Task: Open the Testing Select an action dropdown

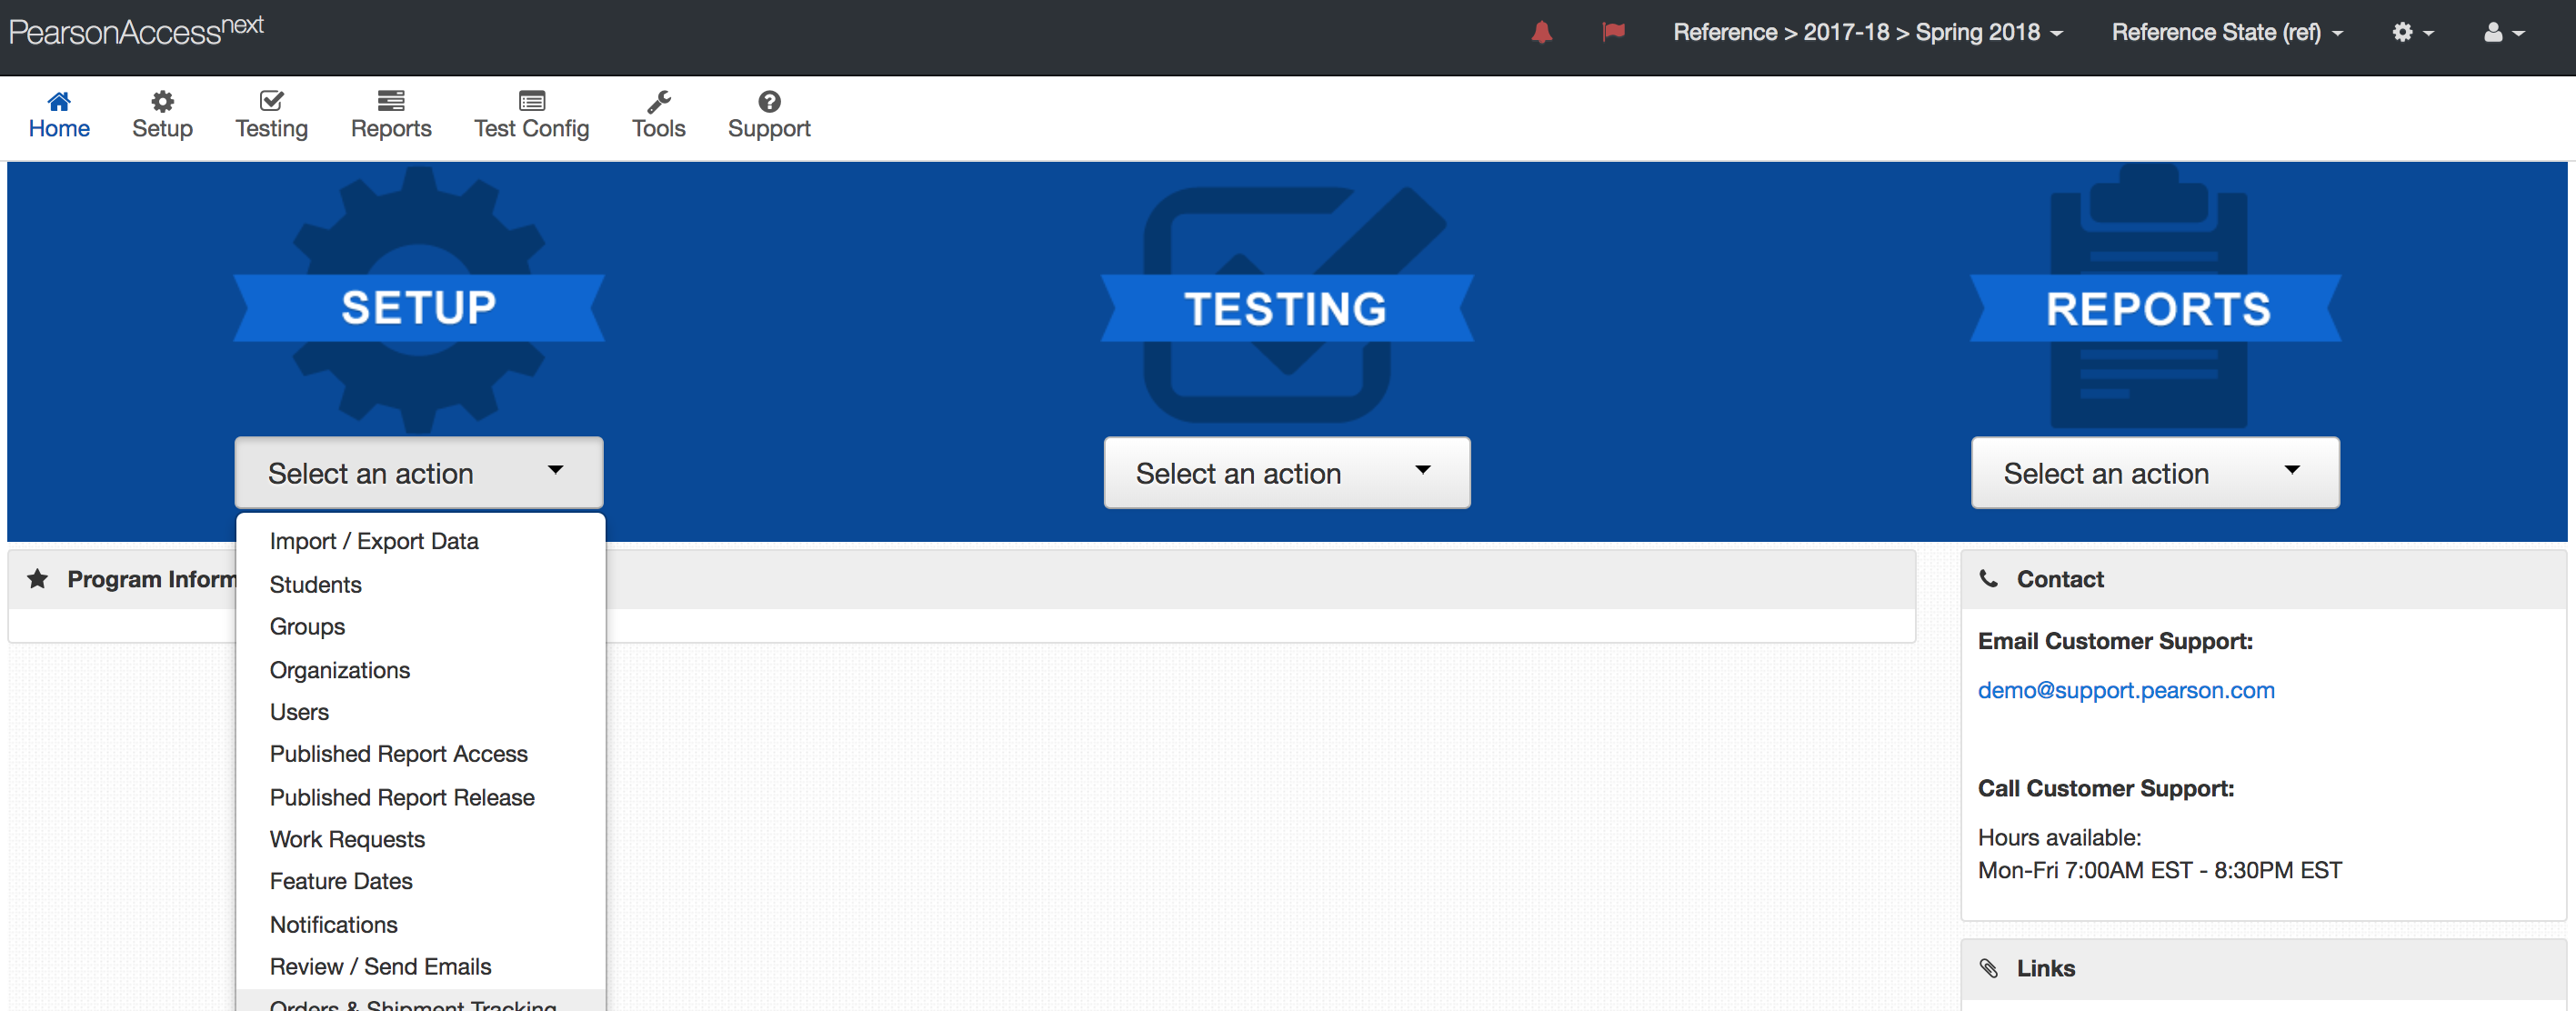Action: pos(1286,472)
